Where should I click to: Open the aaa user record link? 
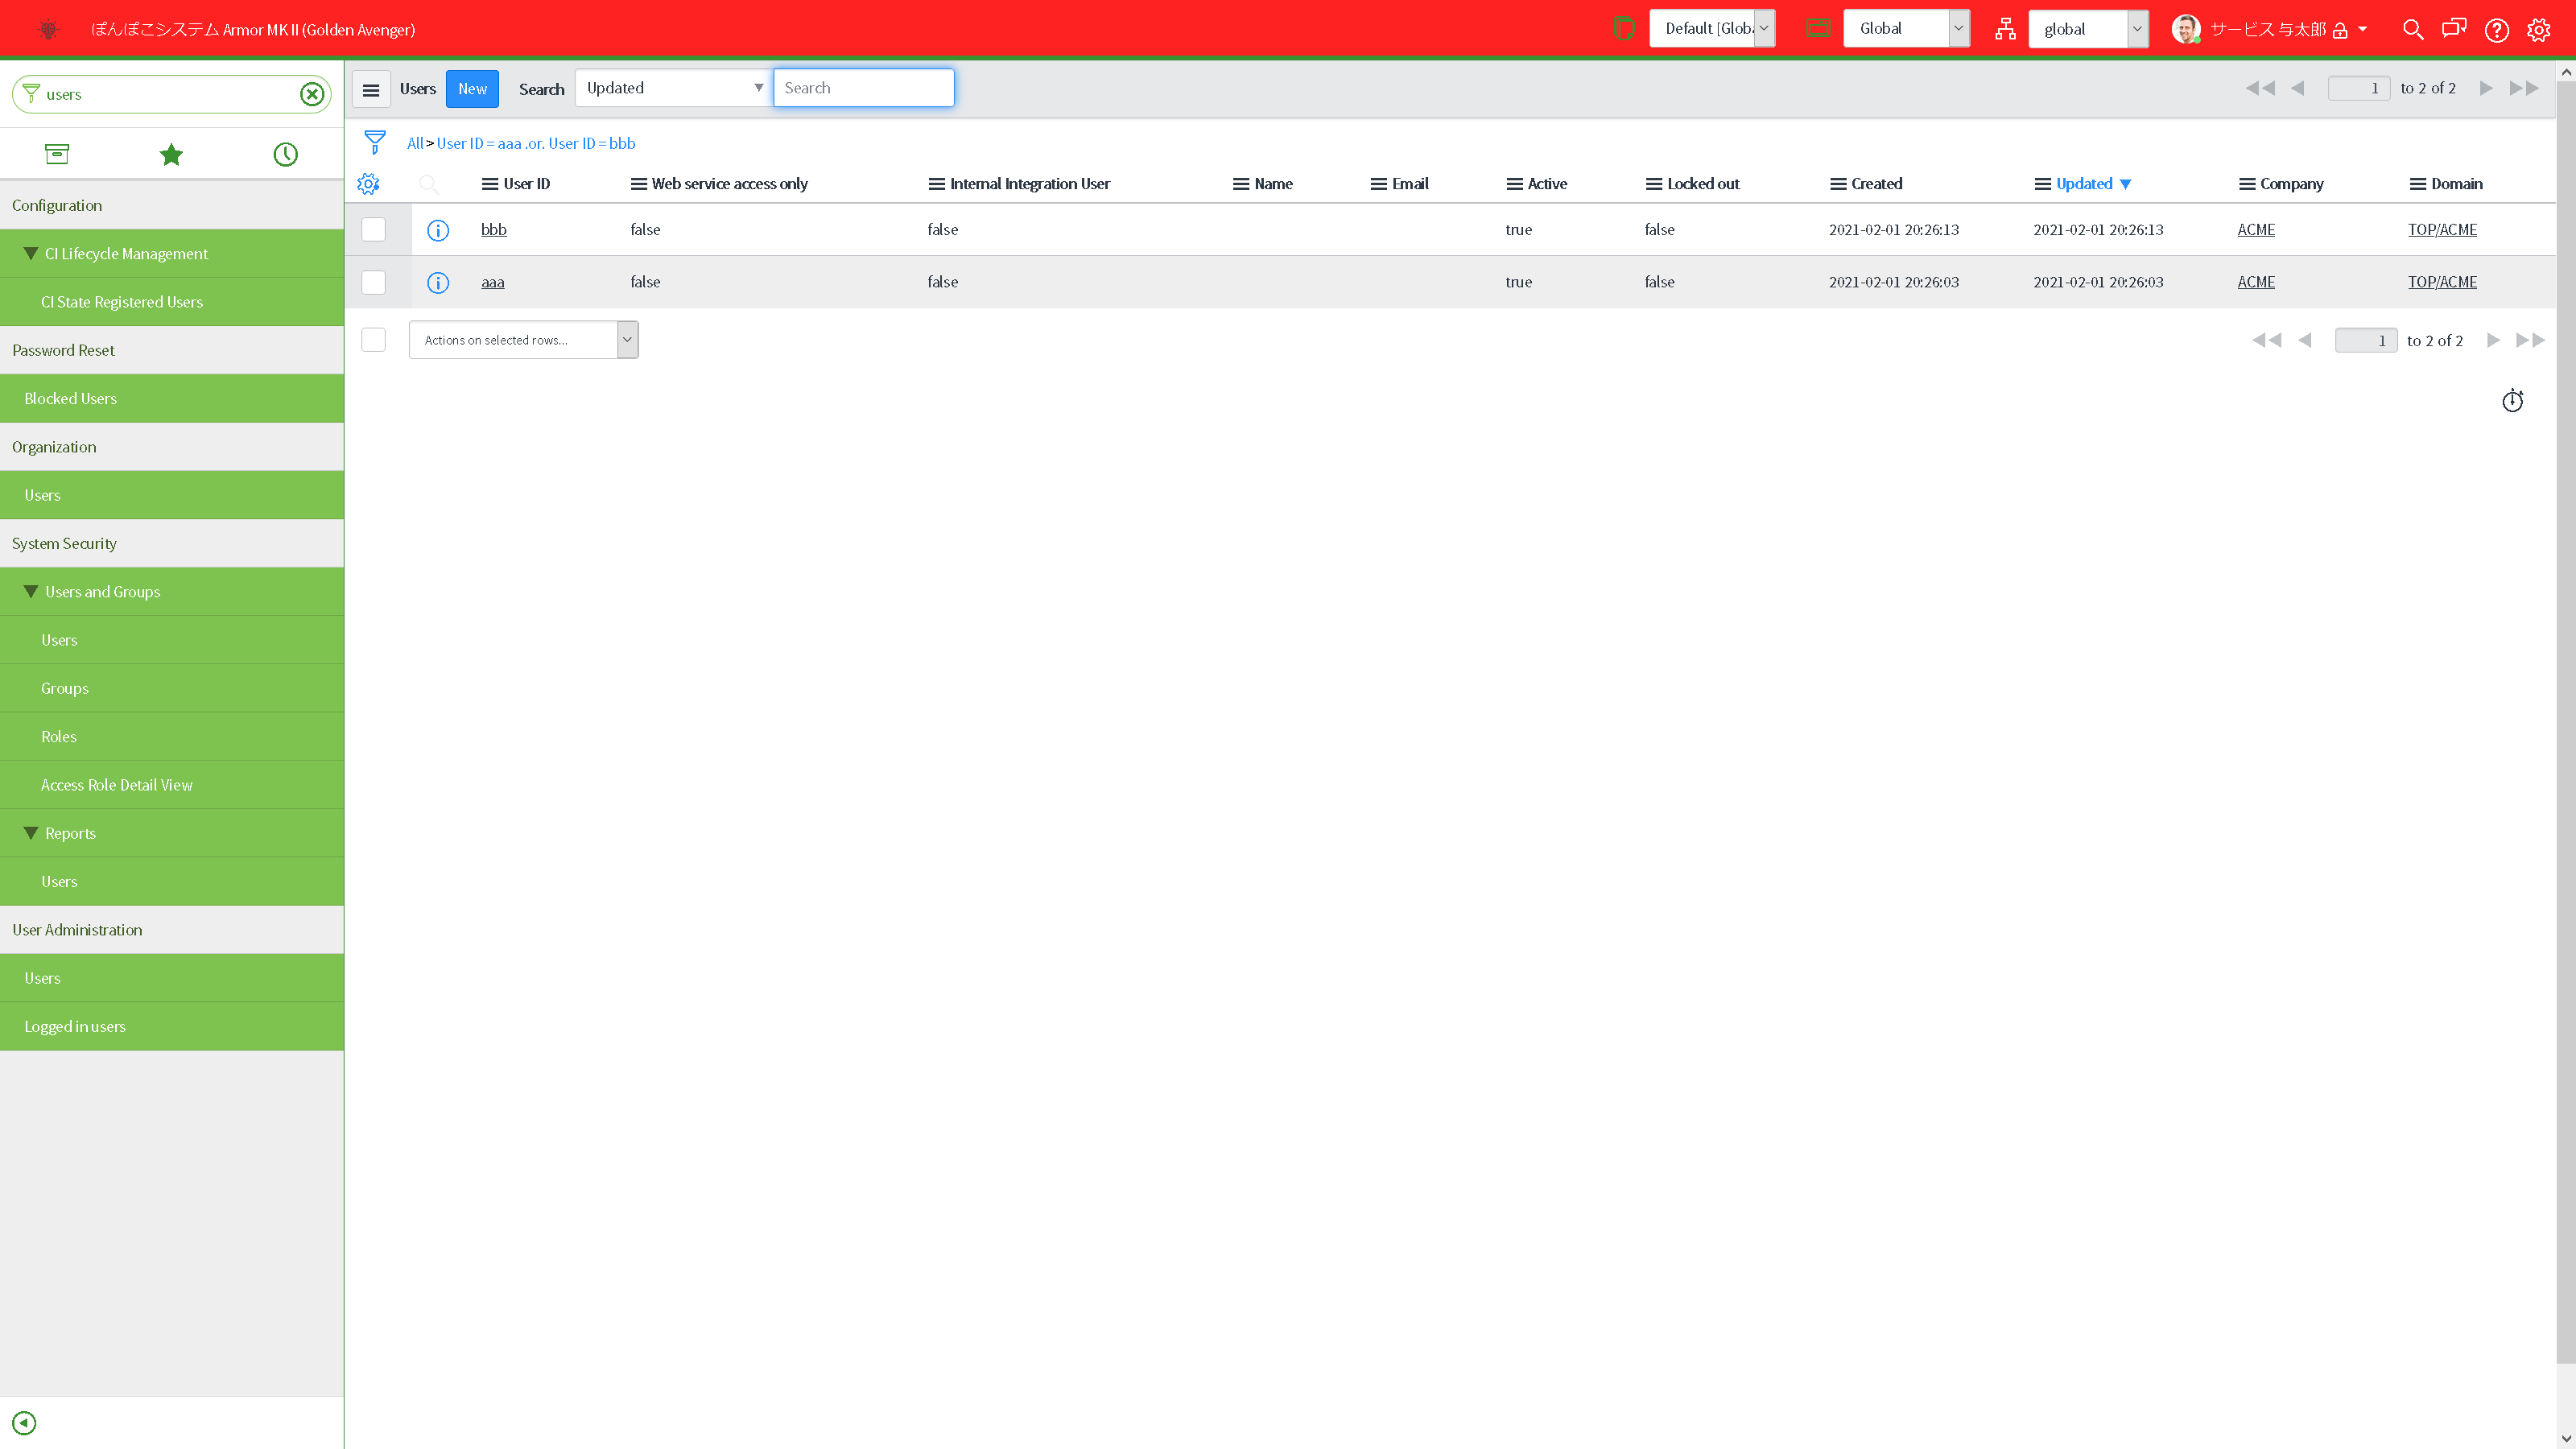(x=492, y=282)
